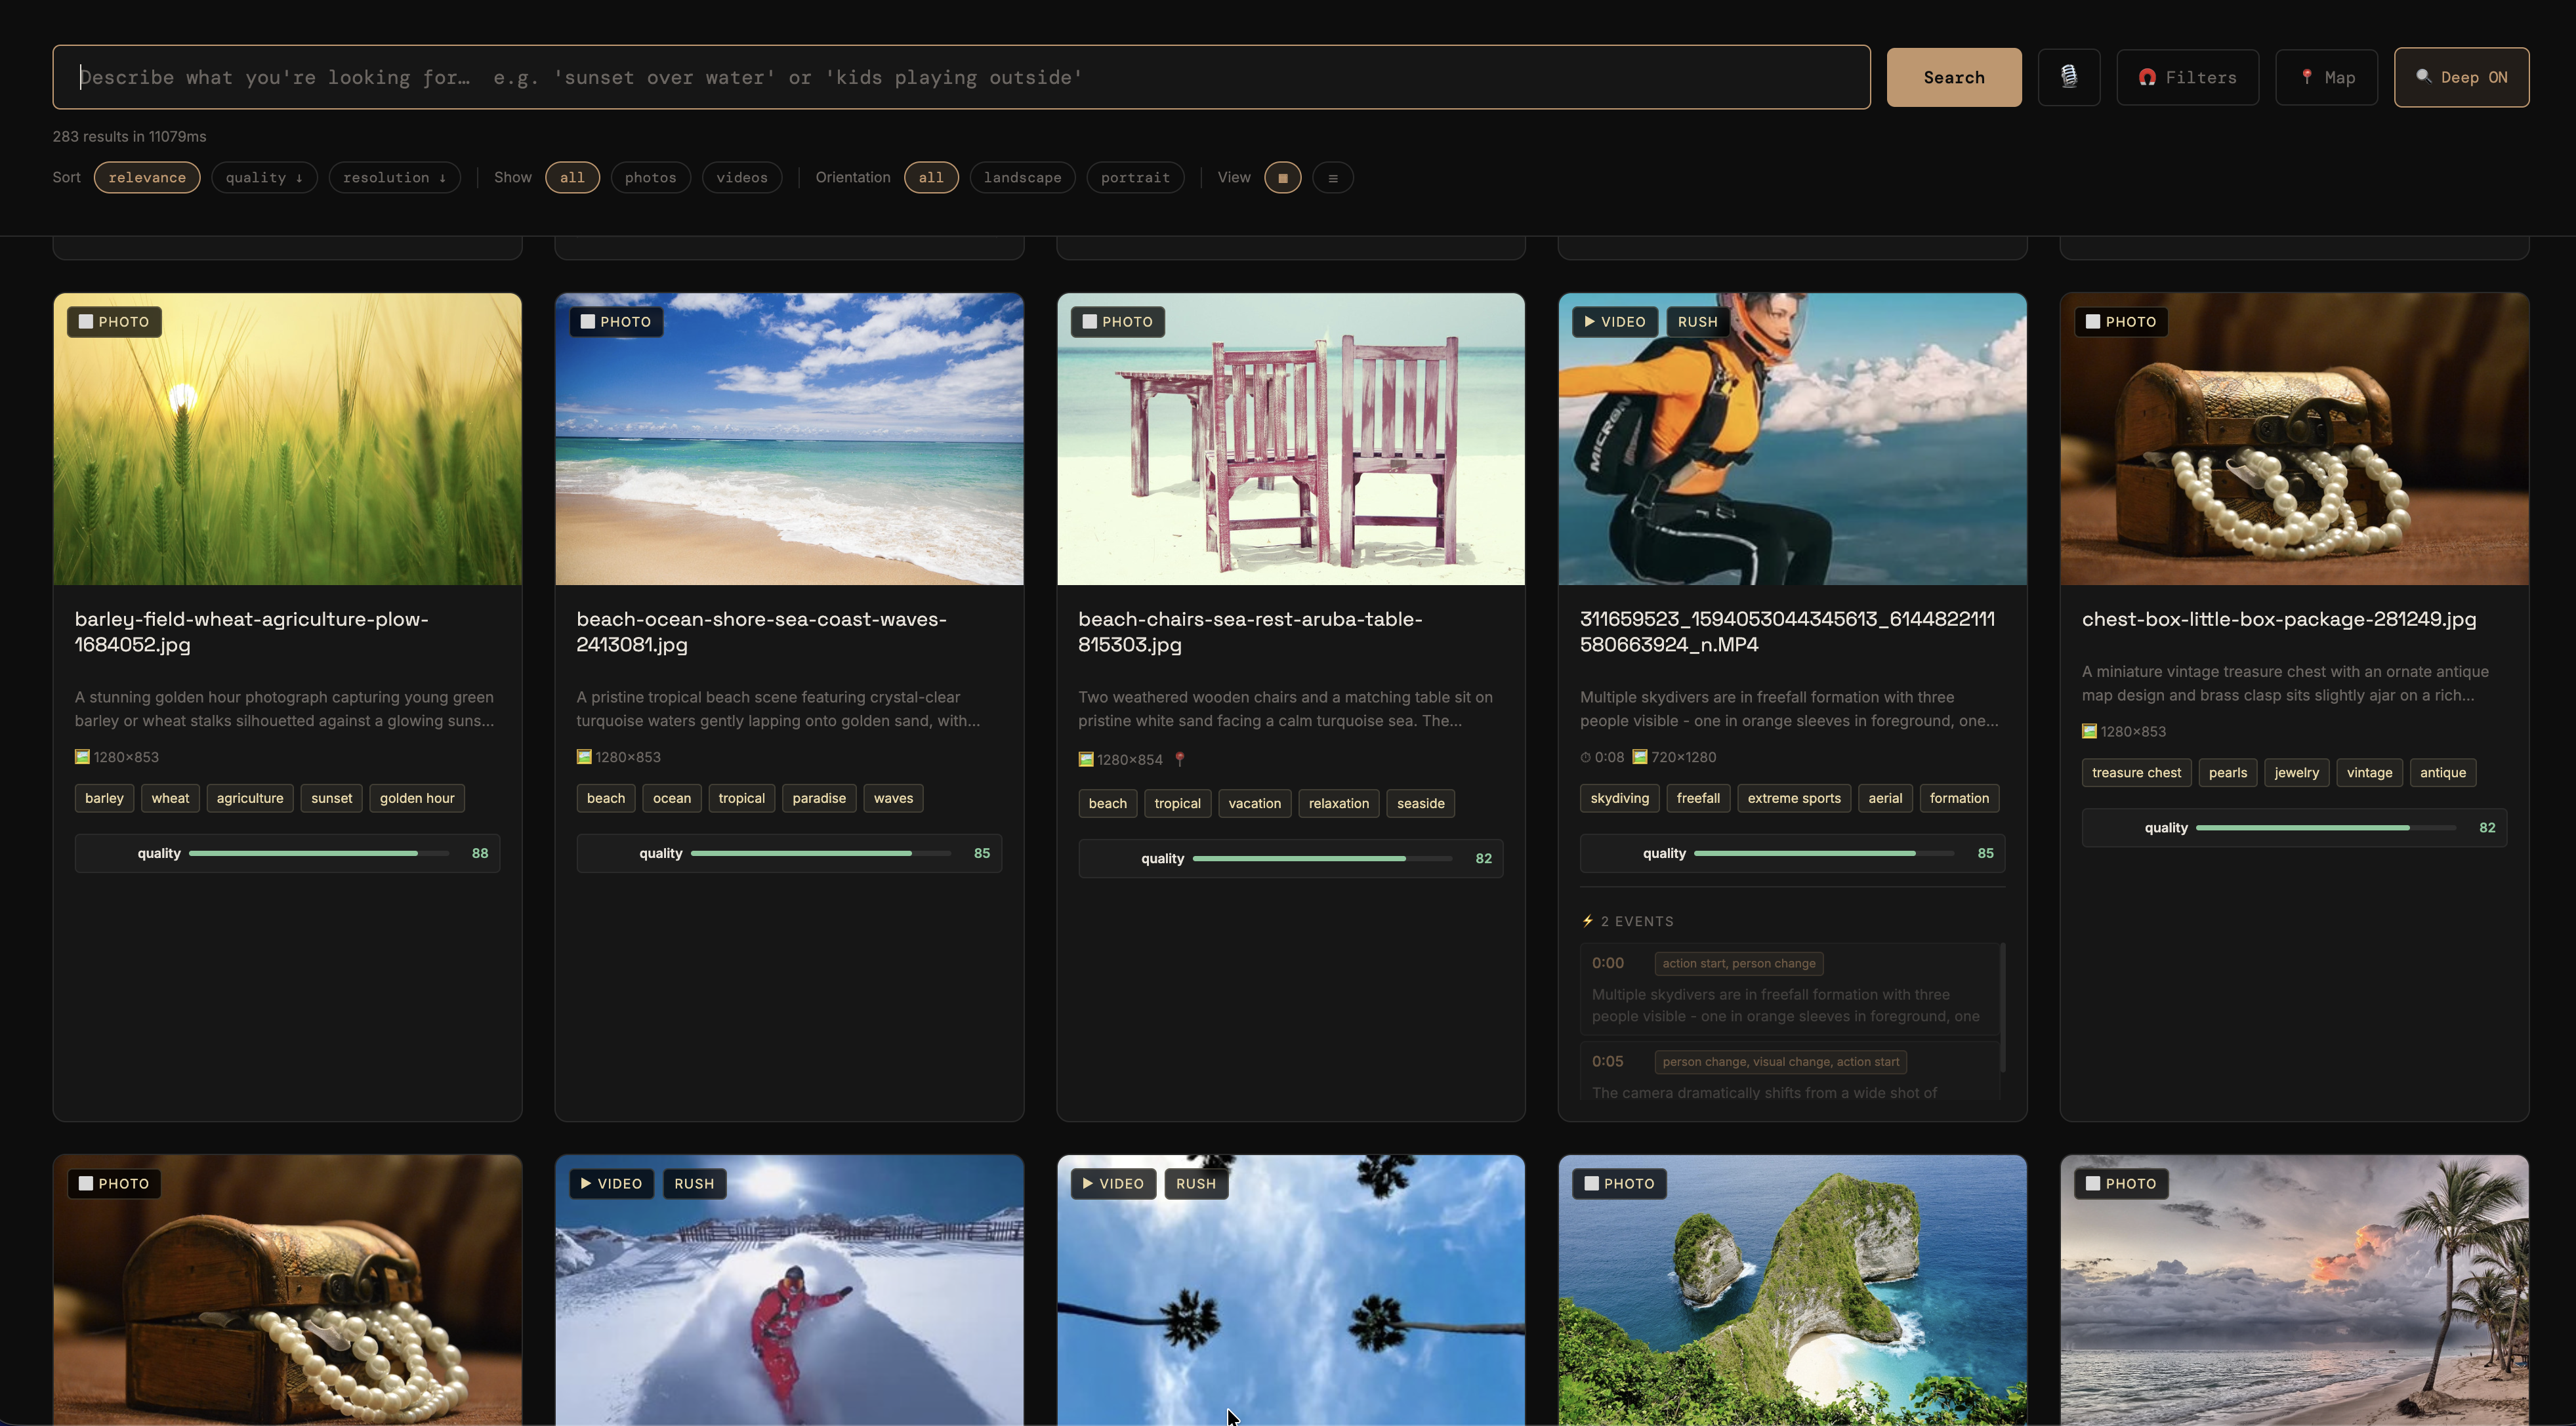
Task: Click the play icon on the skydiving video card
Action: [1589, 321]
